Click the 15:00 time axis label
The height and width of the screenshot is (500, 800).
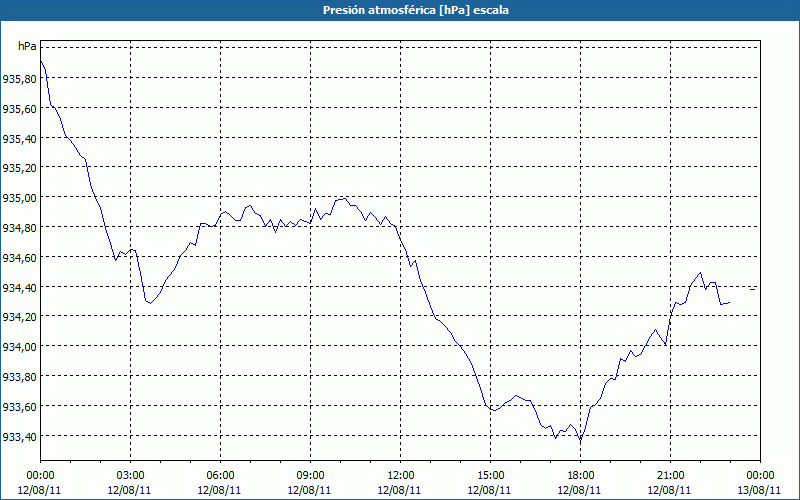490,475
